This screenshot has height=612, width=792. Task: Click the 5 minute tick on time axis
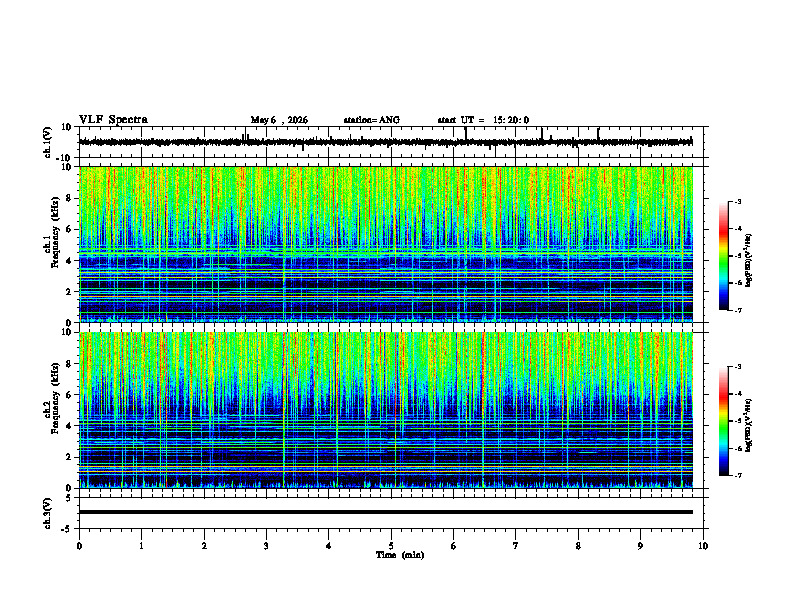pos(391,546)
